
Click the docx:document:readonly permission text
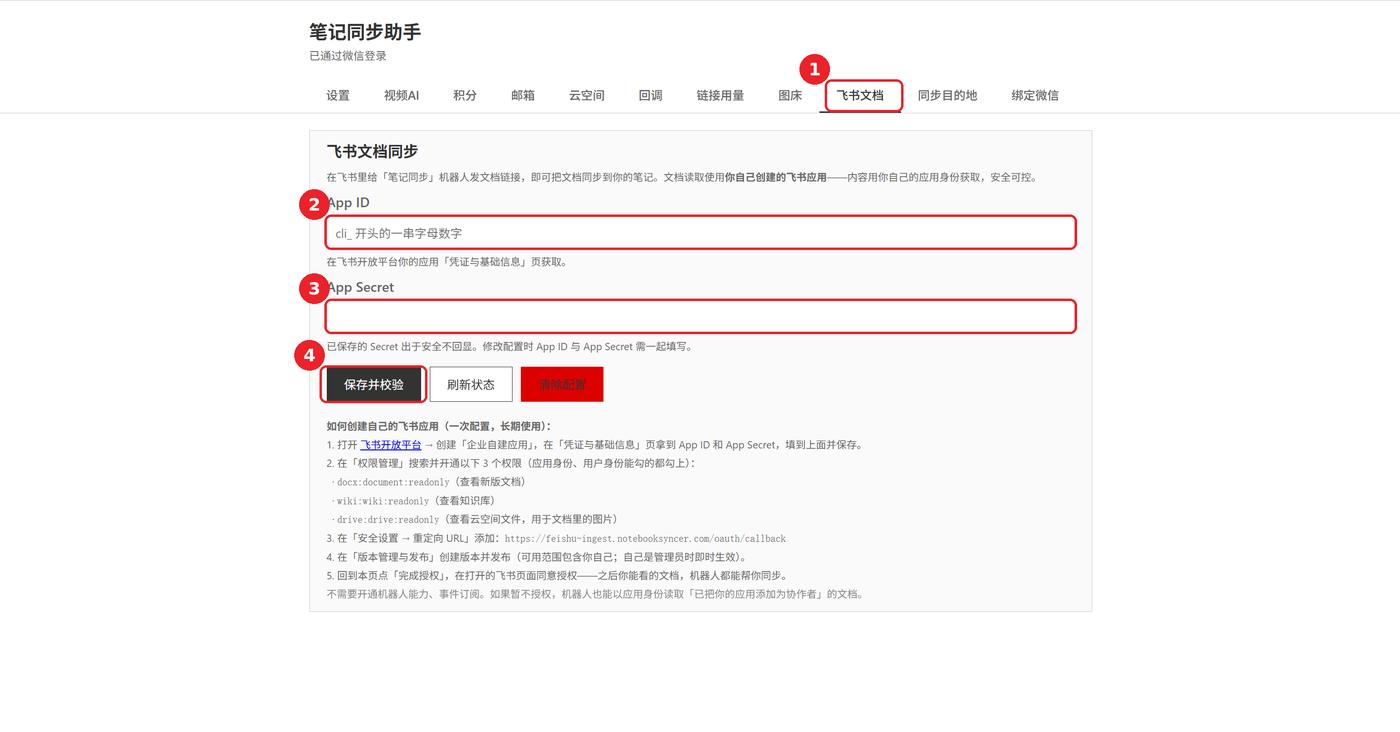coord(393,482)
